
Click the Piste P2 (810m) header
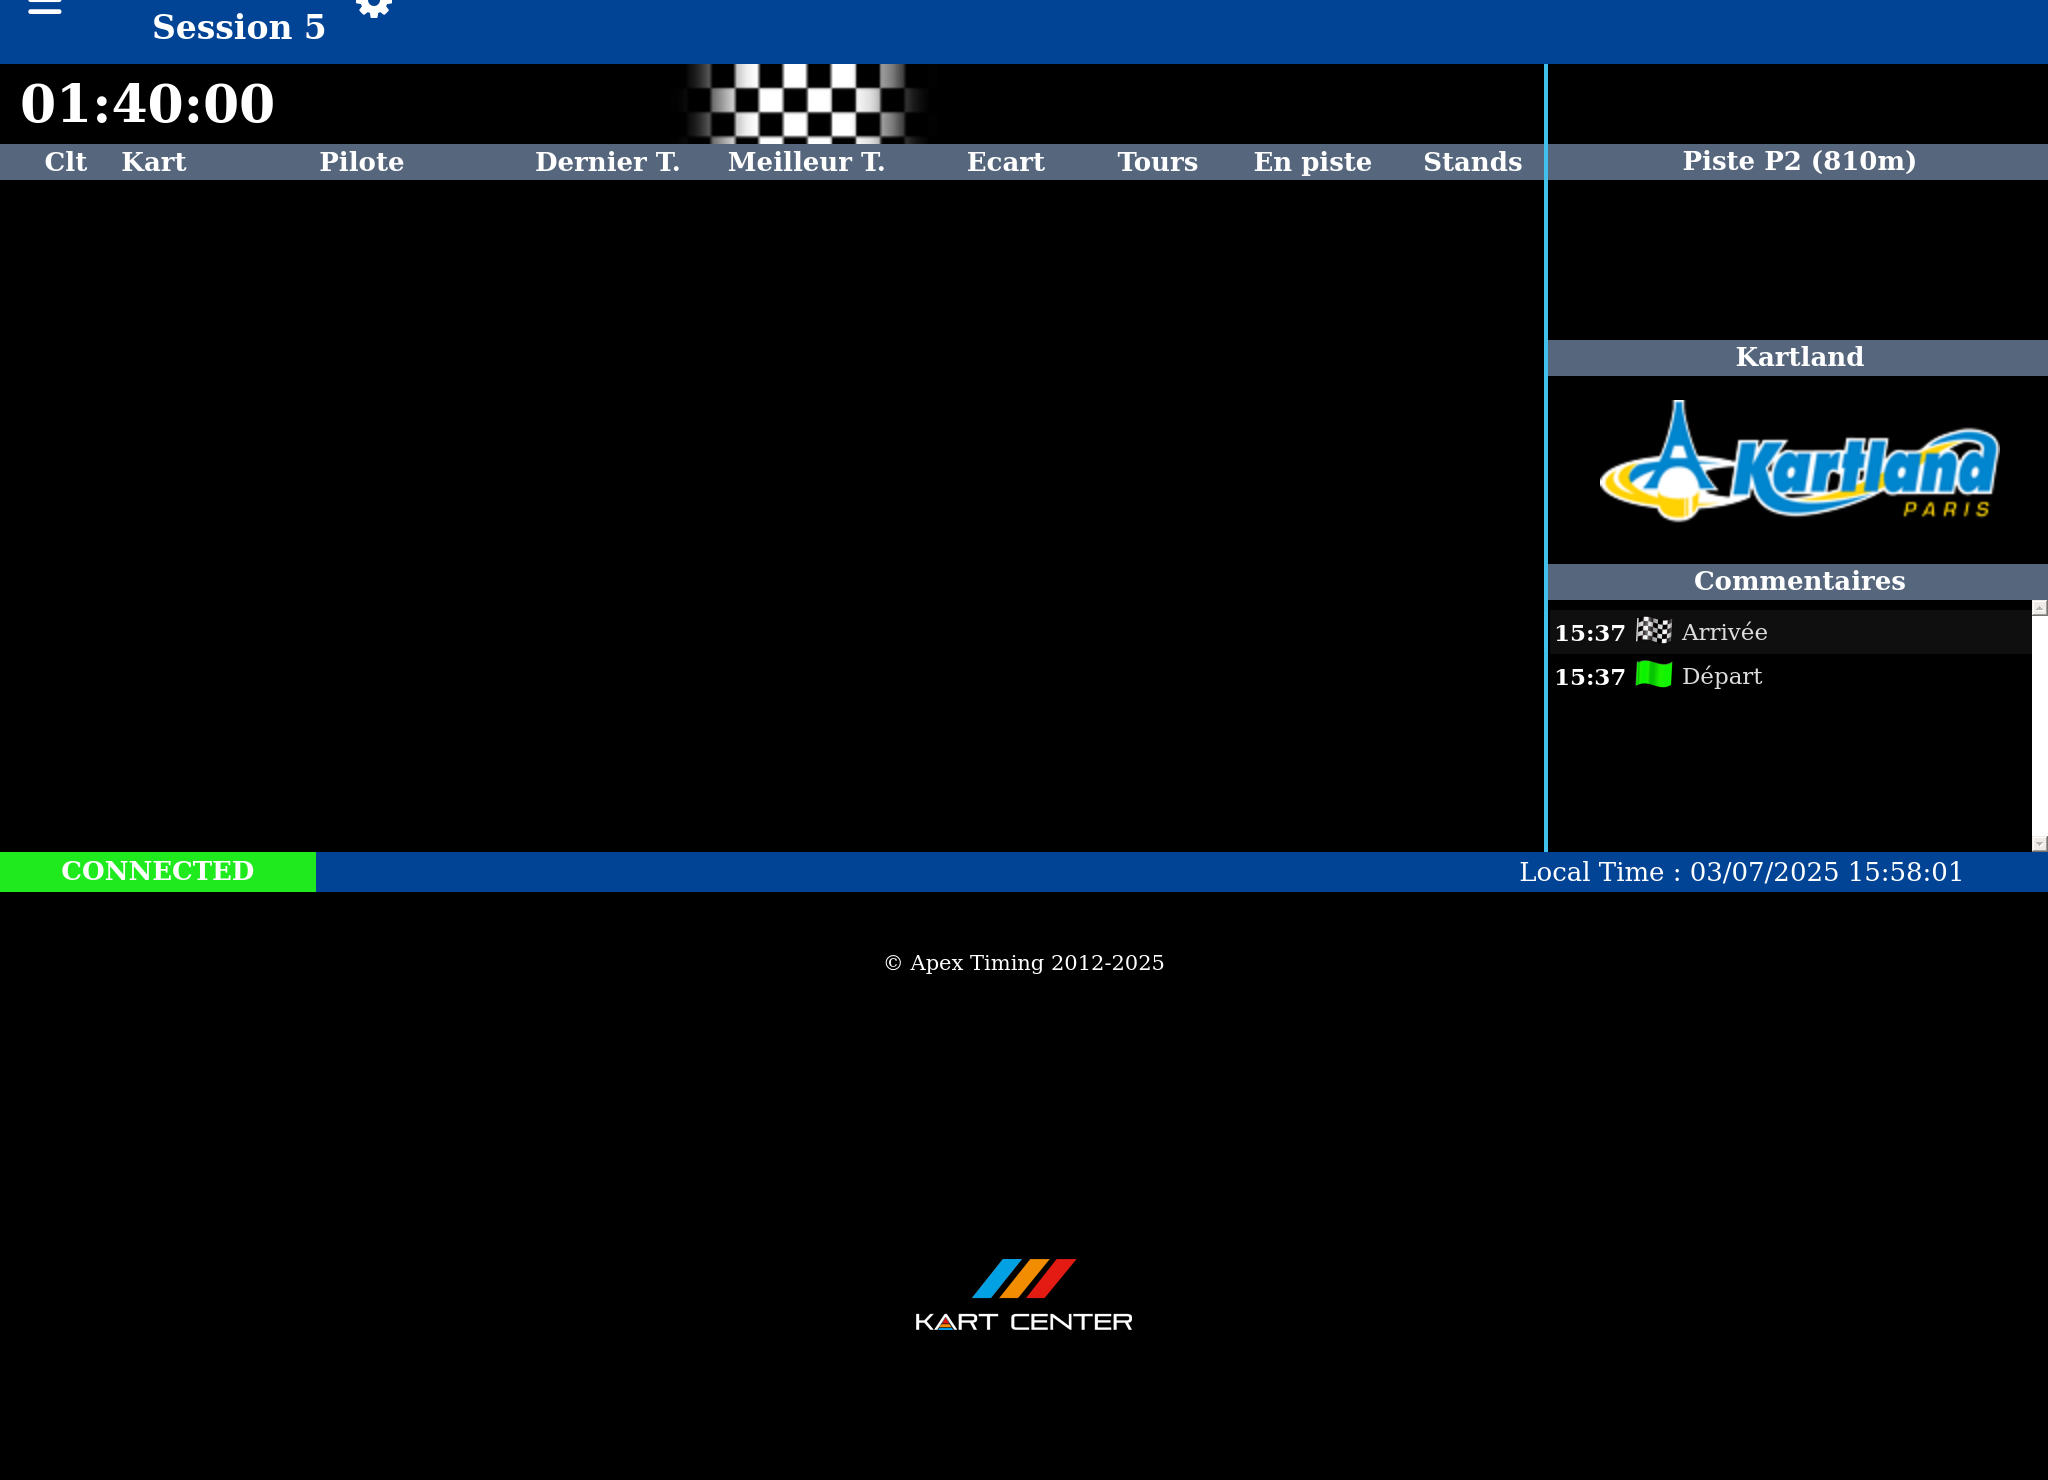(1798, 161)
